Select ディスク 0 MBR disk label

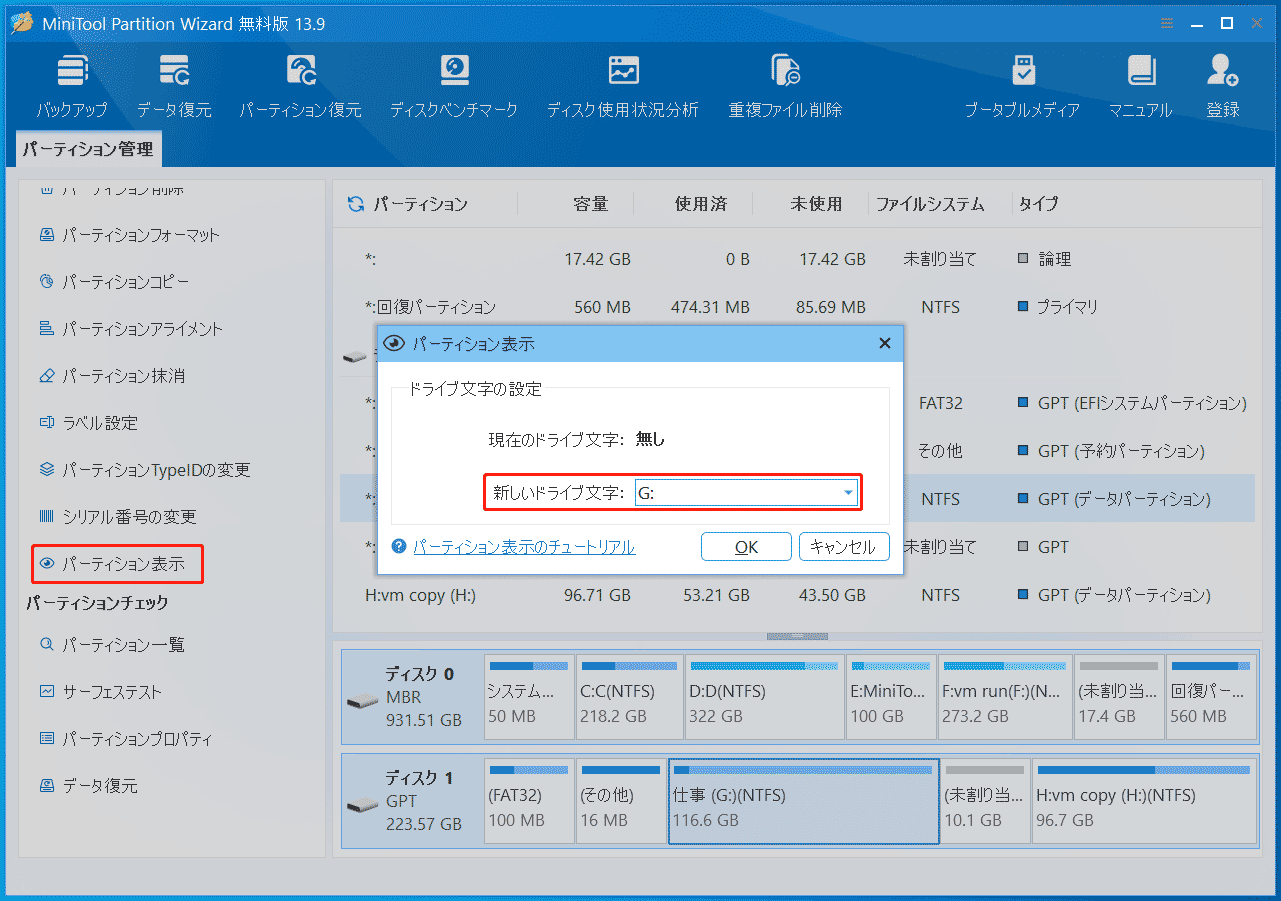(x=411, y=697)
